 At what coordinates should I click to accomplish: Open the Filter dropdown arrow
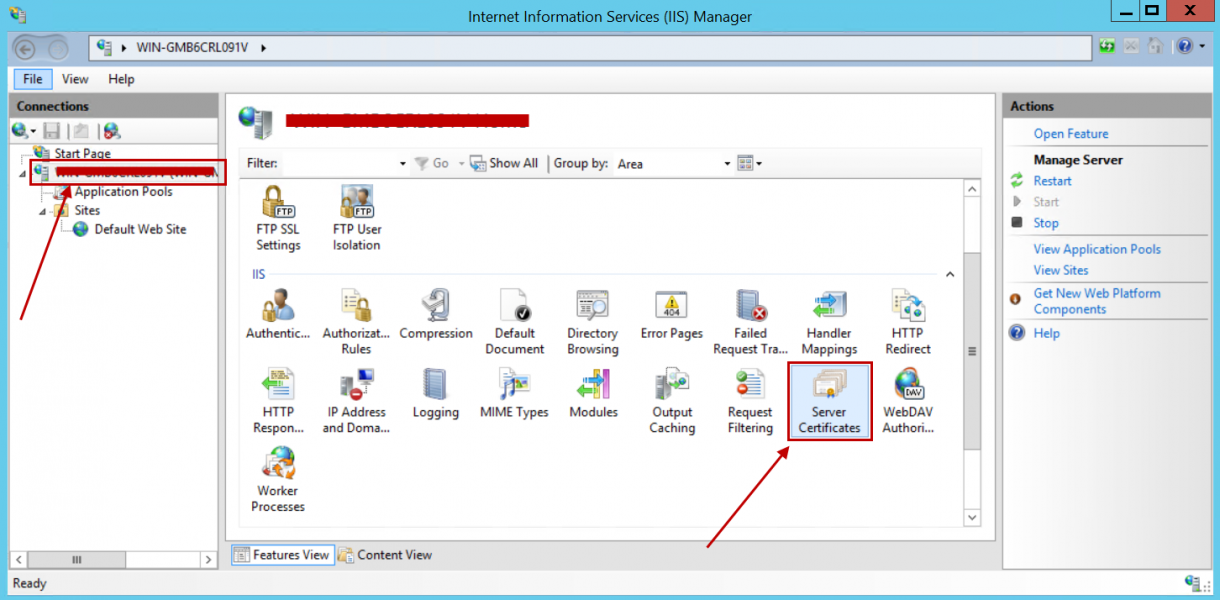click(403, 164)
